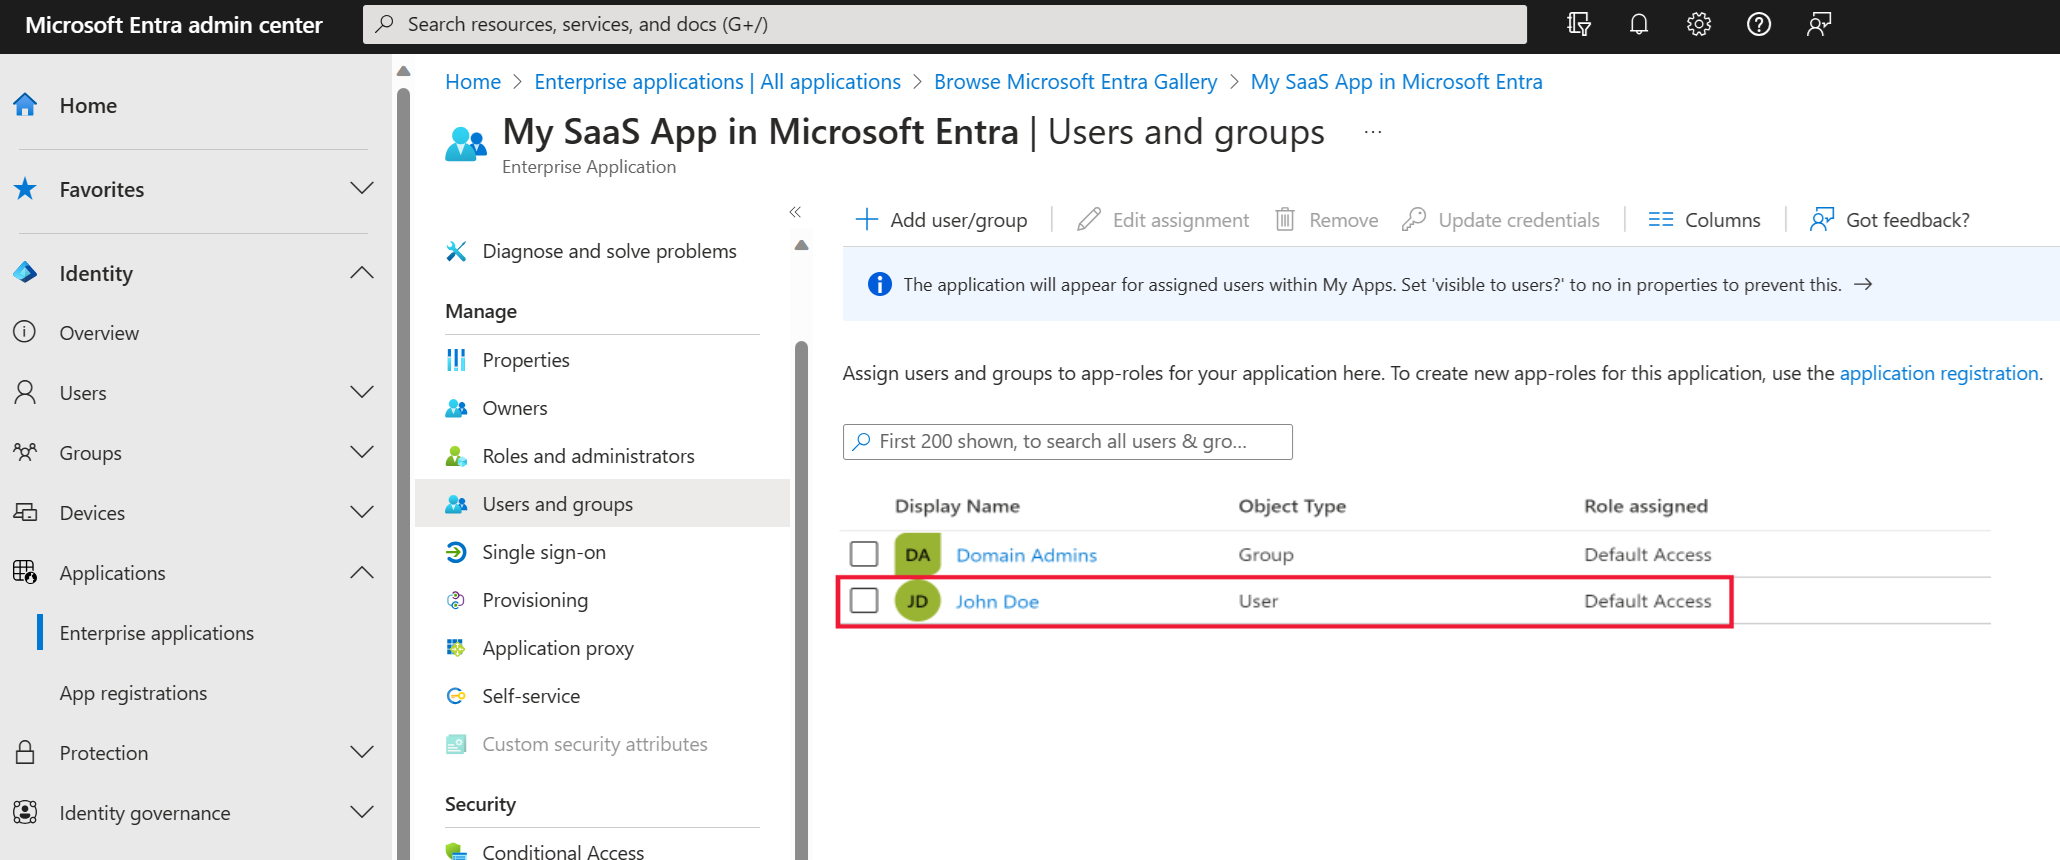Click Got feedback? button
This screenshot has height=860, width=2060.
(x=1890, y=220)
